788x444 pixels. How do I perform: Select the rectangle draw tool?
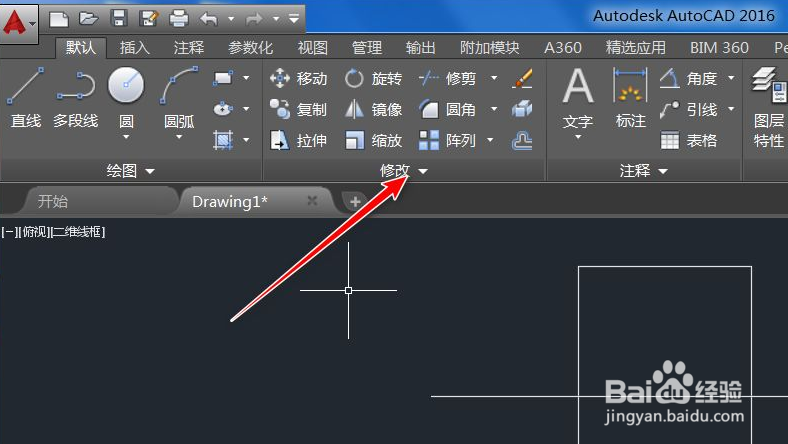223,78
